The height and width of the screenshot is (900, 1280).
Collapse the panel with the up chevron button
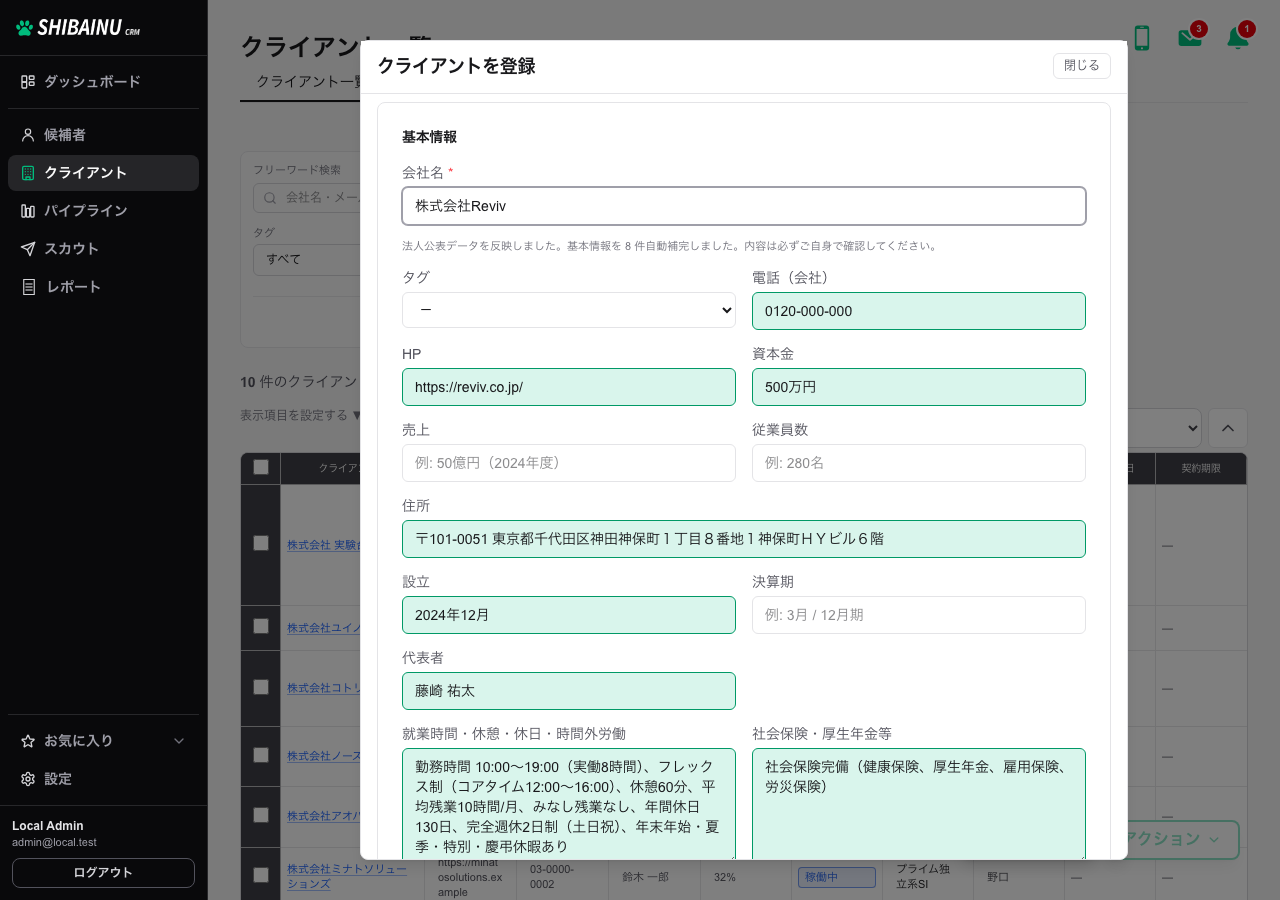[x=1228, y=428]
